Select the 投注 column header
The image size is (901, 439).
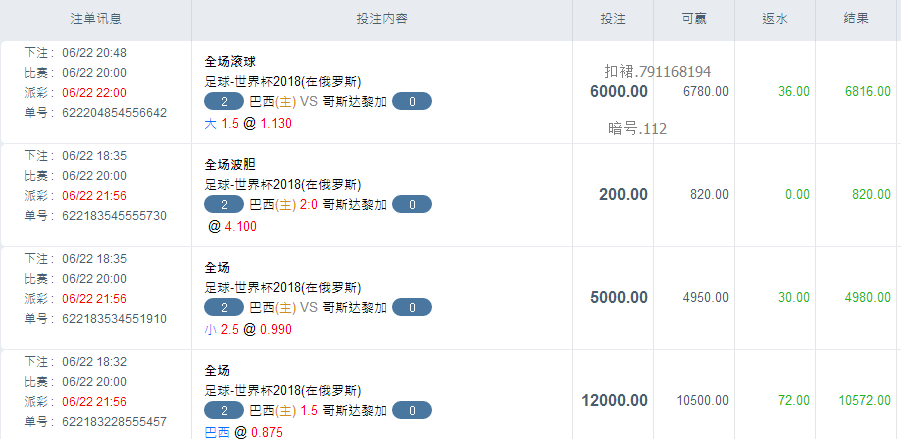(613, 19)
